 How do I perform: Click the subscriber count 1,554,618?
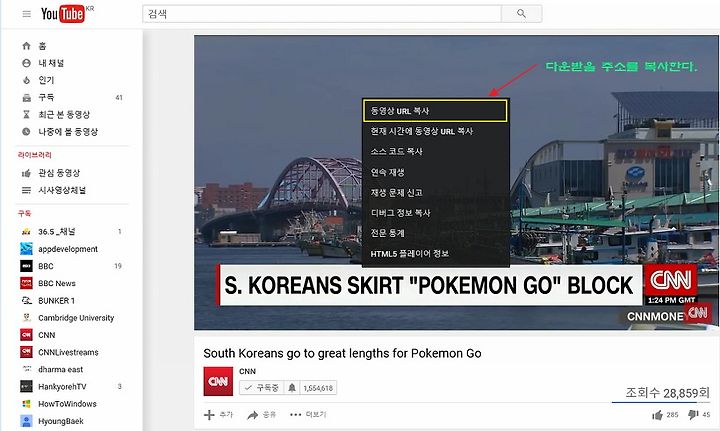(x=318, y=388)
